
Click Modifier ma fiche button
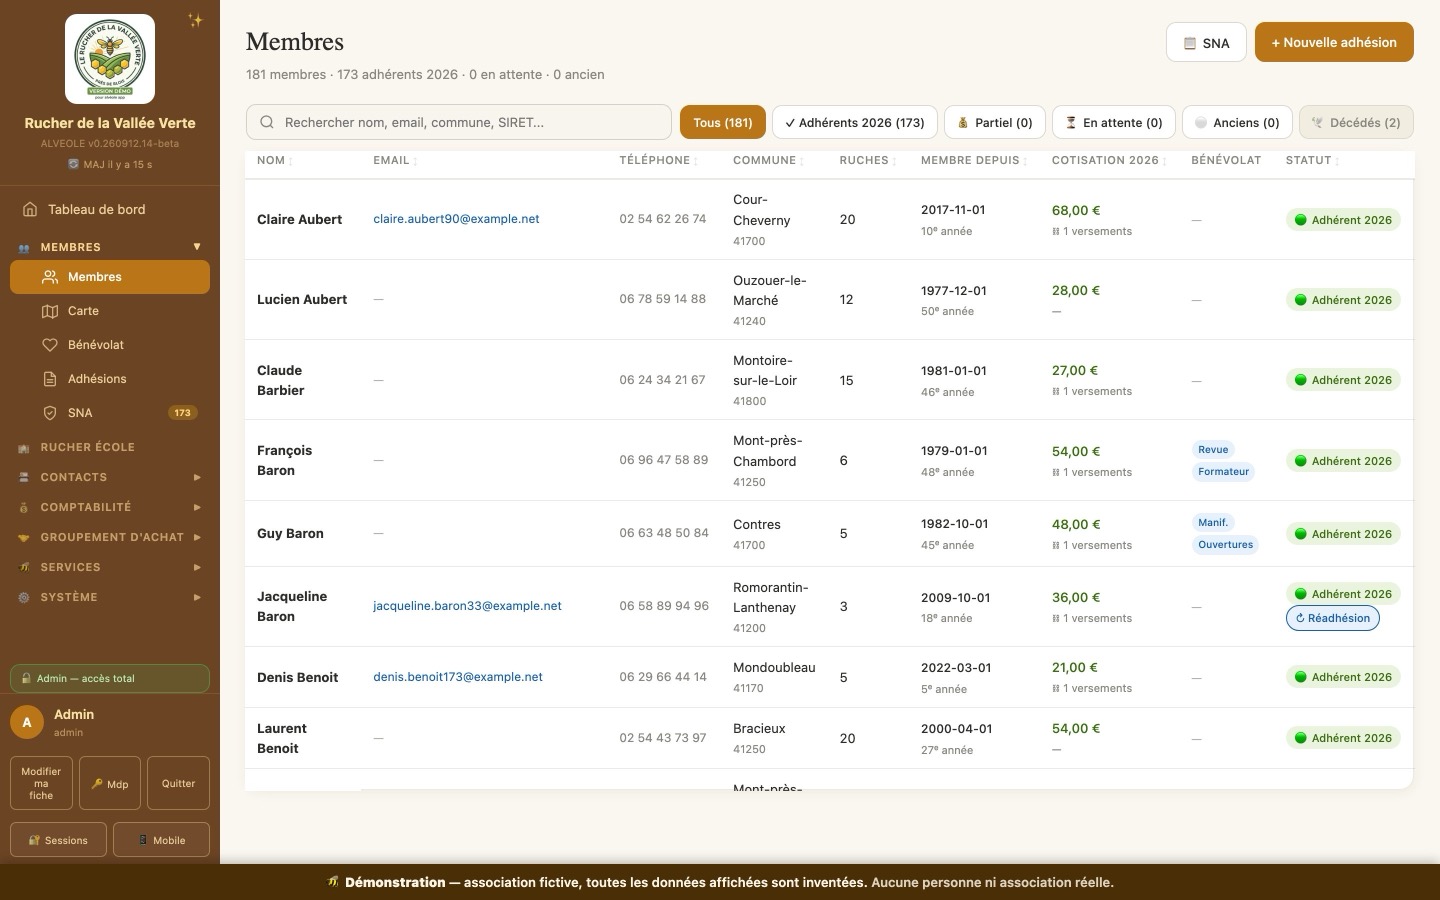click(41, 783)
